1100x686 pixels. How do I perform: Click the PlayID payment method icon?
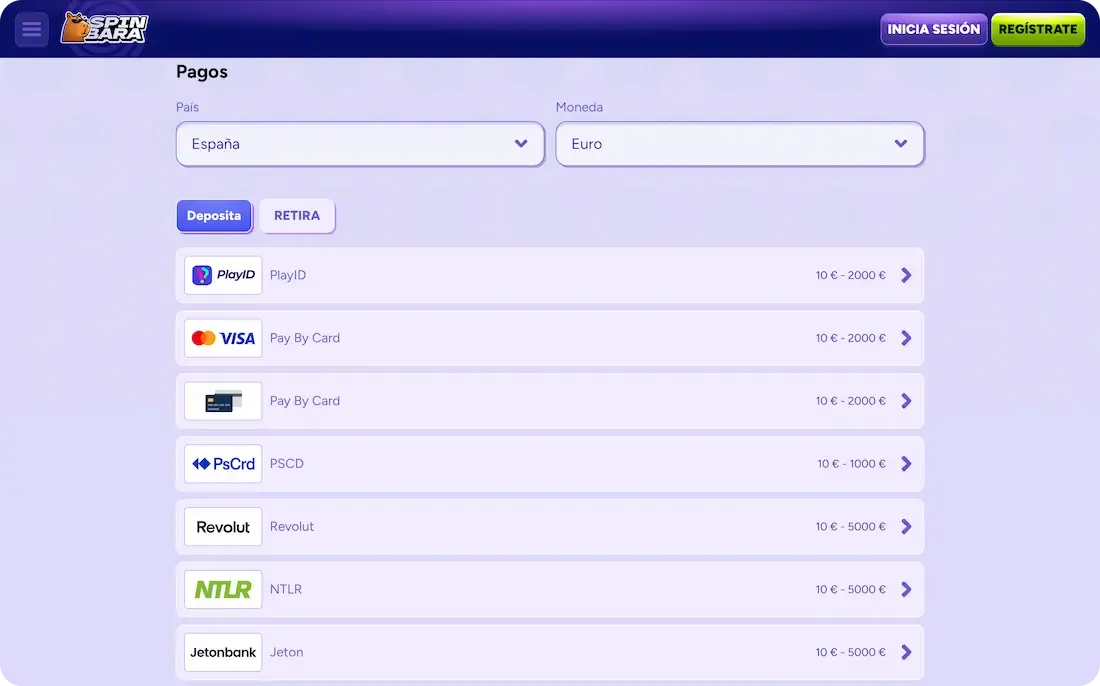[x=222, y=274]
